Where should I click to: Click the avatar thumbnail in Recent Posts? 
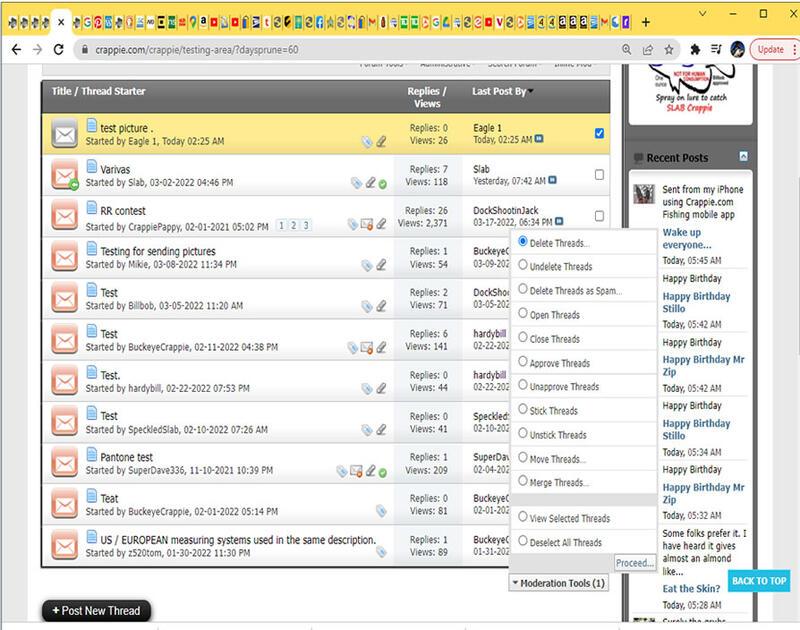pyautogui.click(x=644, y=194)
